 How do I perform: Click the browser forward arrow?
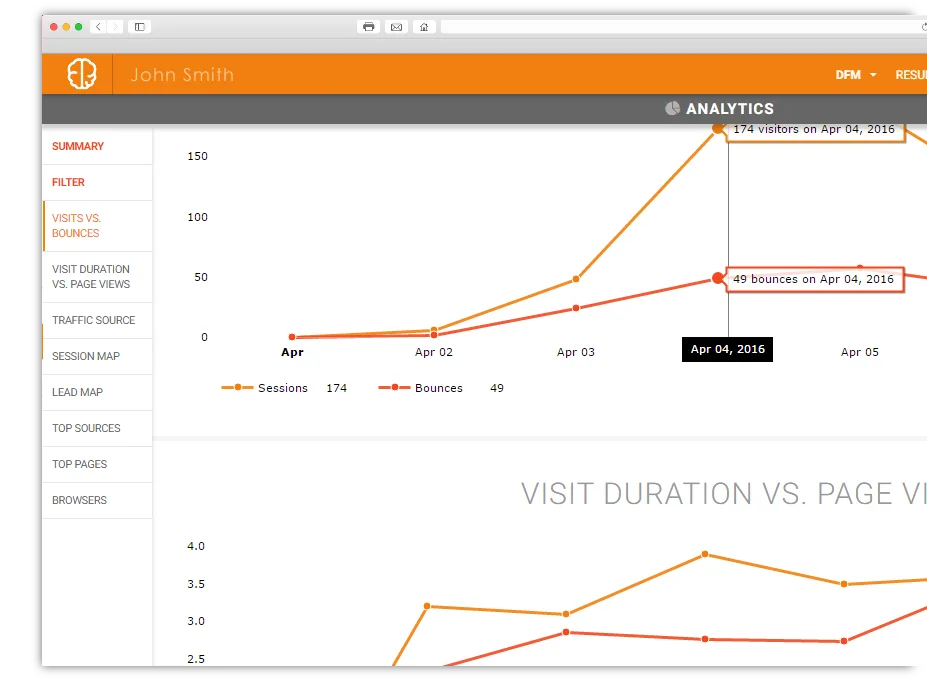pos(115,27)
